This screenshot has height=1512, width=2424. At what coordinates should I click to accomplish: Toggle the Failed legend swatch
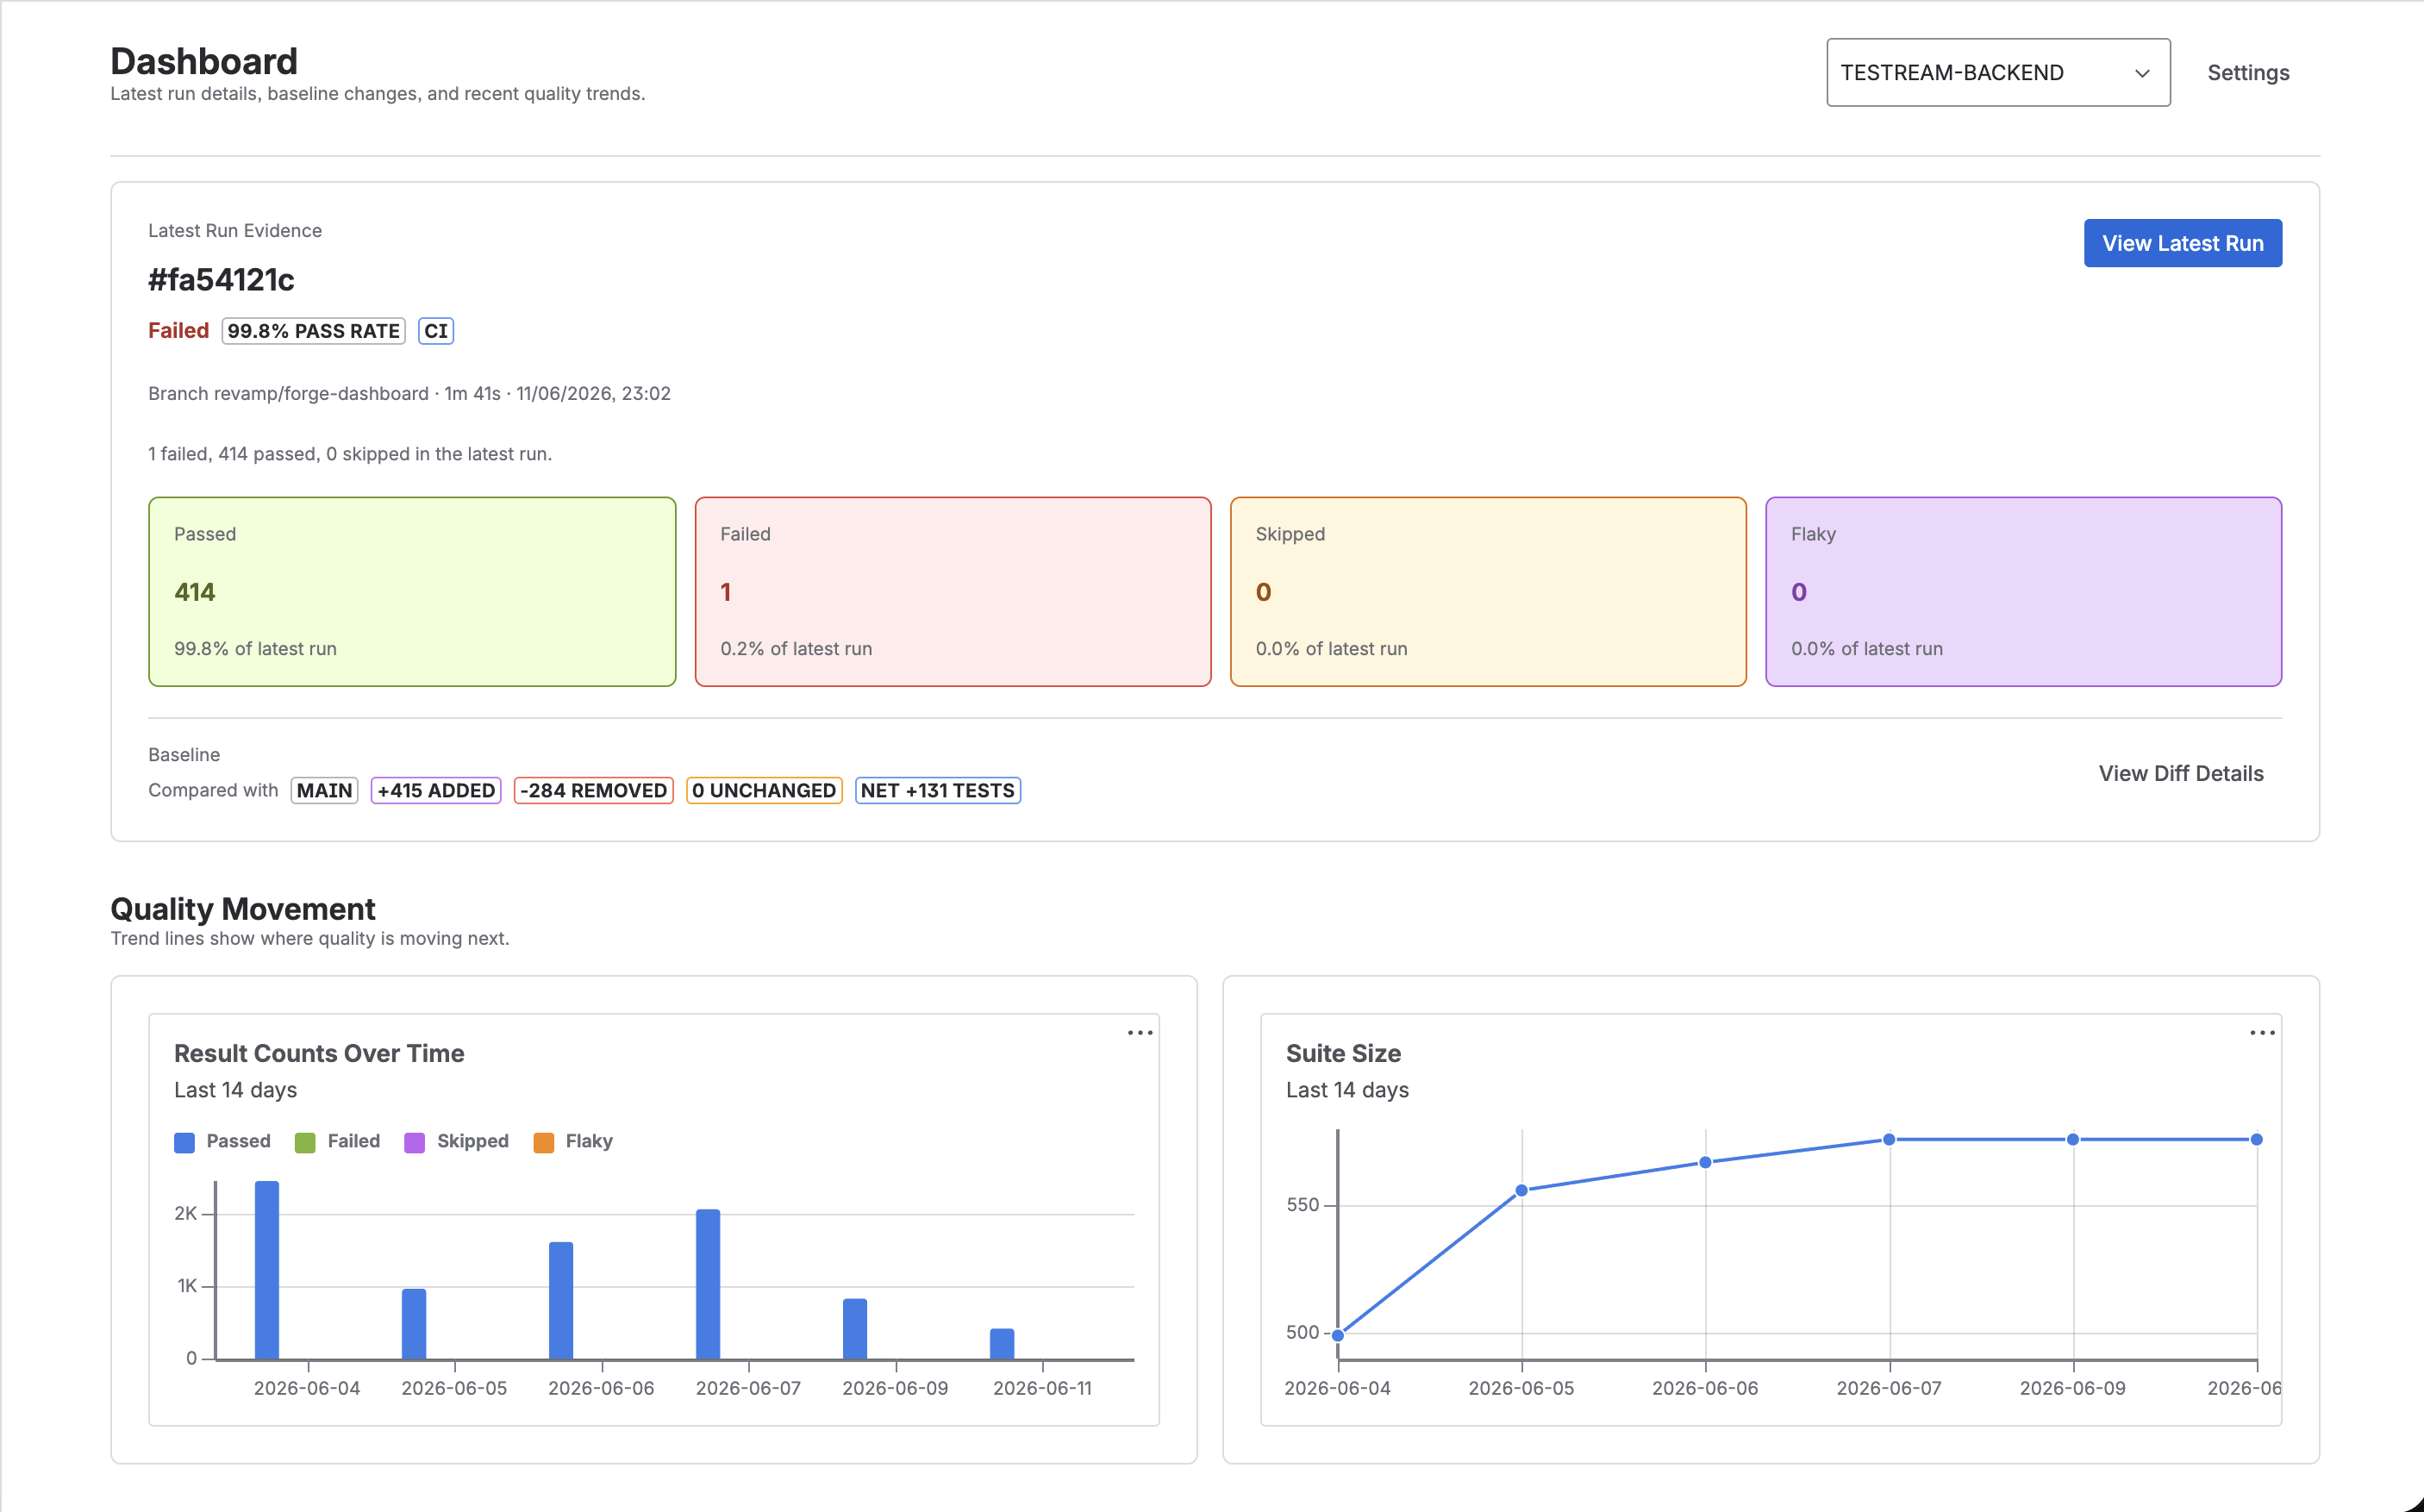pos(305,1142)
